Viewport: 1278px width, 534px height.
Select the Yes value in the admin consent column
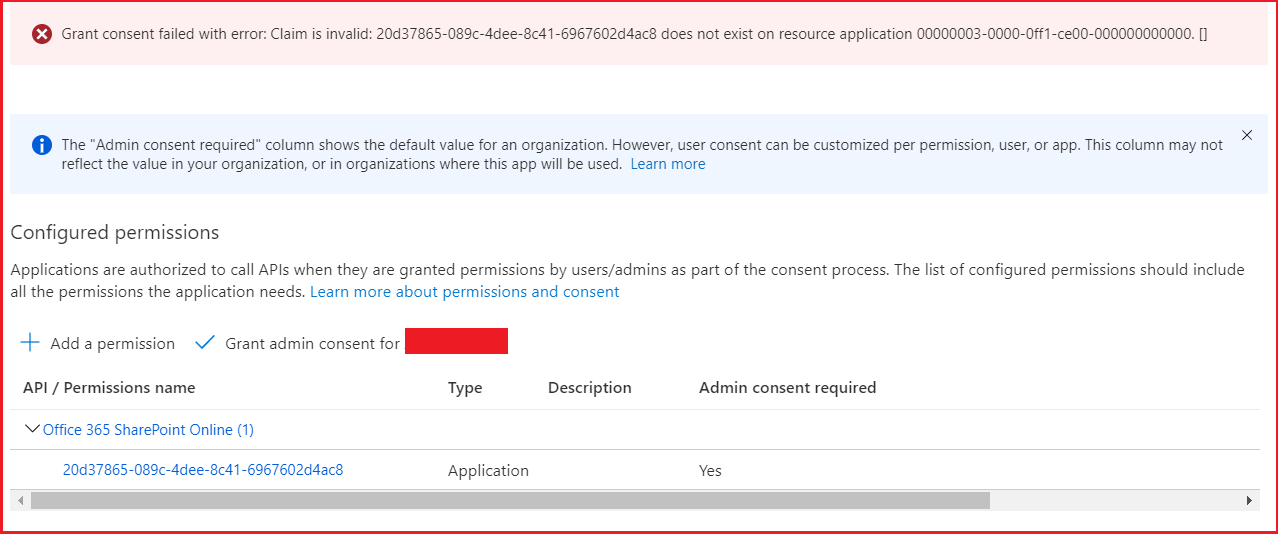[x=710, y=471]
